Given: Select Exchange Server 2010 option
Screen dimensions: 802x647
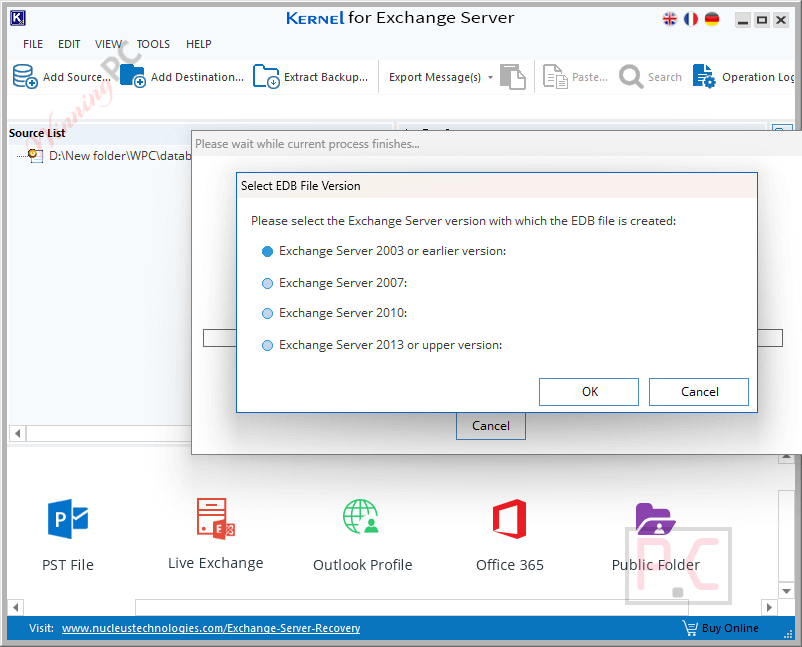Looking at the screenshot, I should click(x=267, y=313).
